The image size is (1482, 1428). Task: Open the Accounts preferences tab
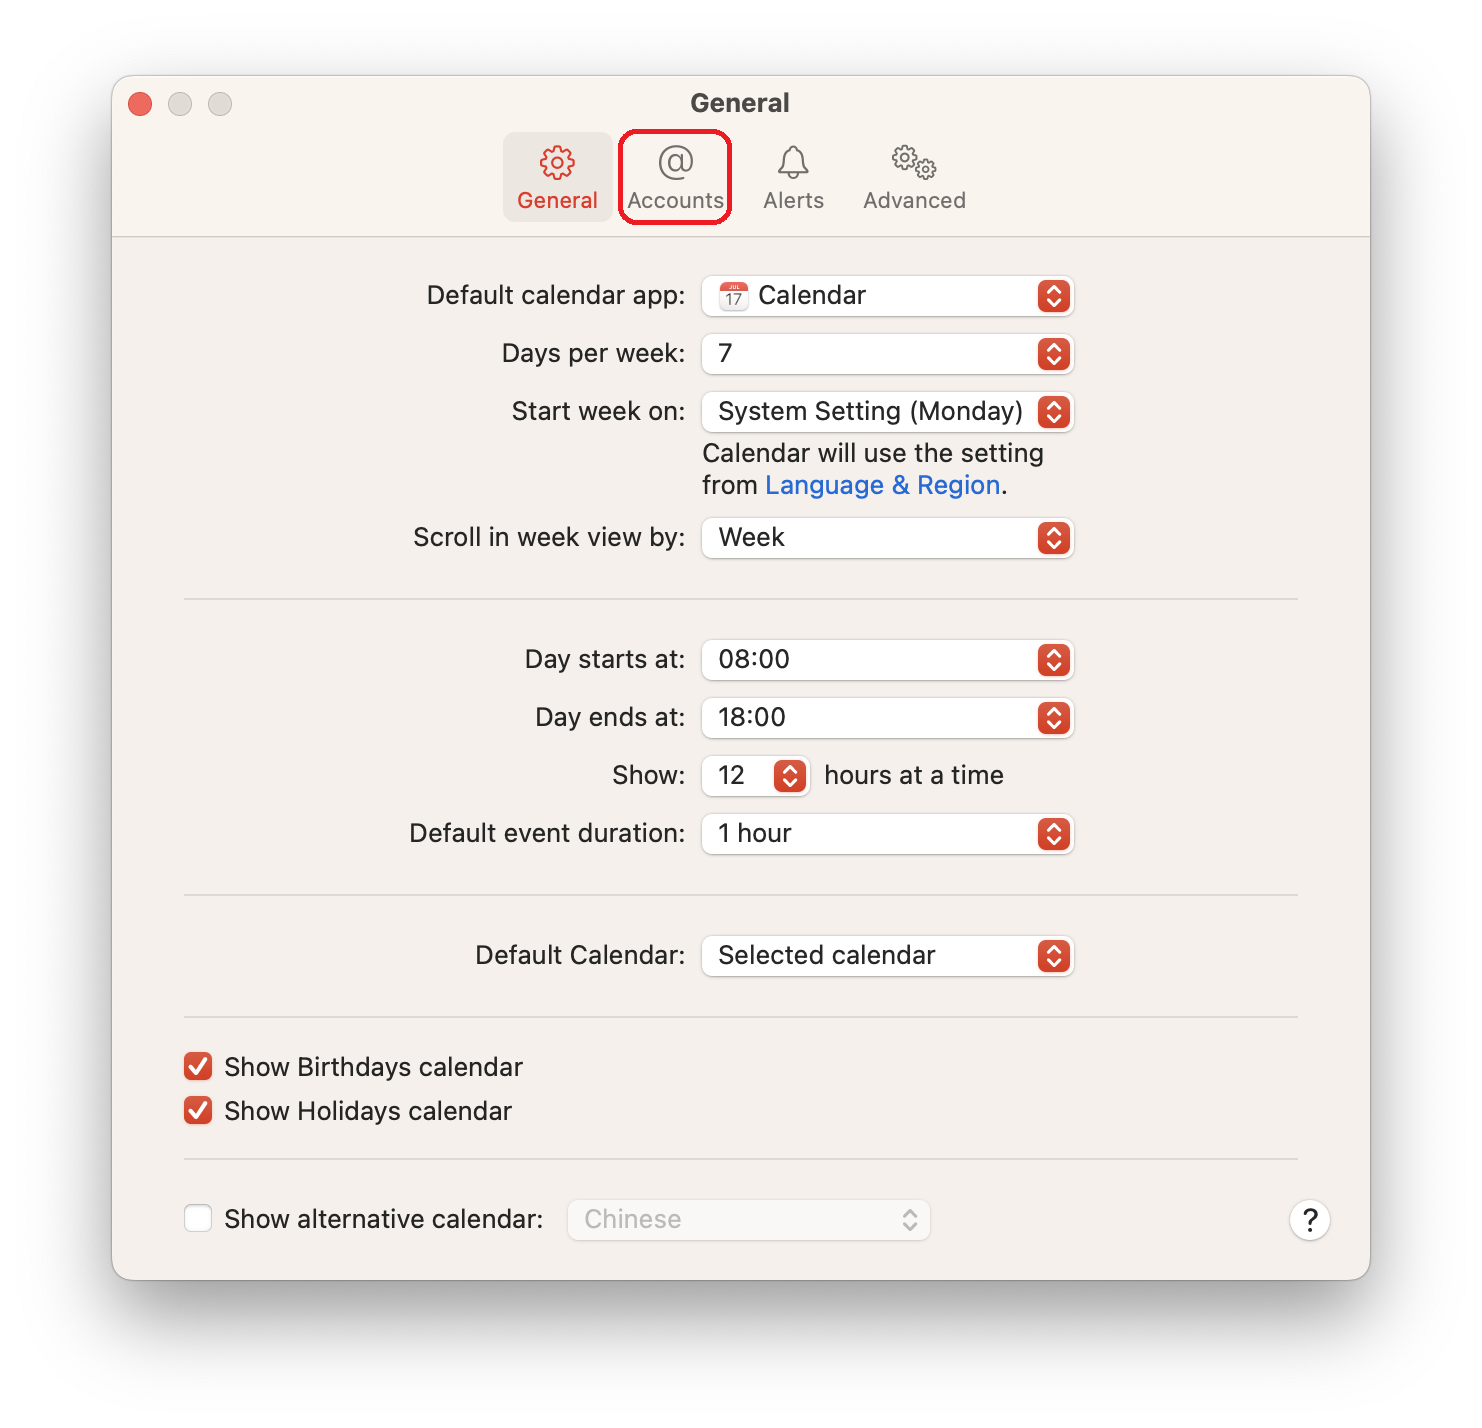point(675,178)
